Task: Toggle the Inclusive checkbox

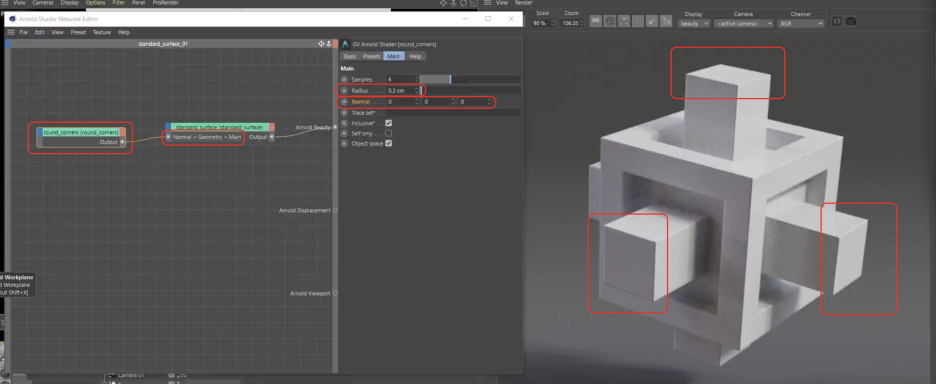Action: click(x=389, y=123)
